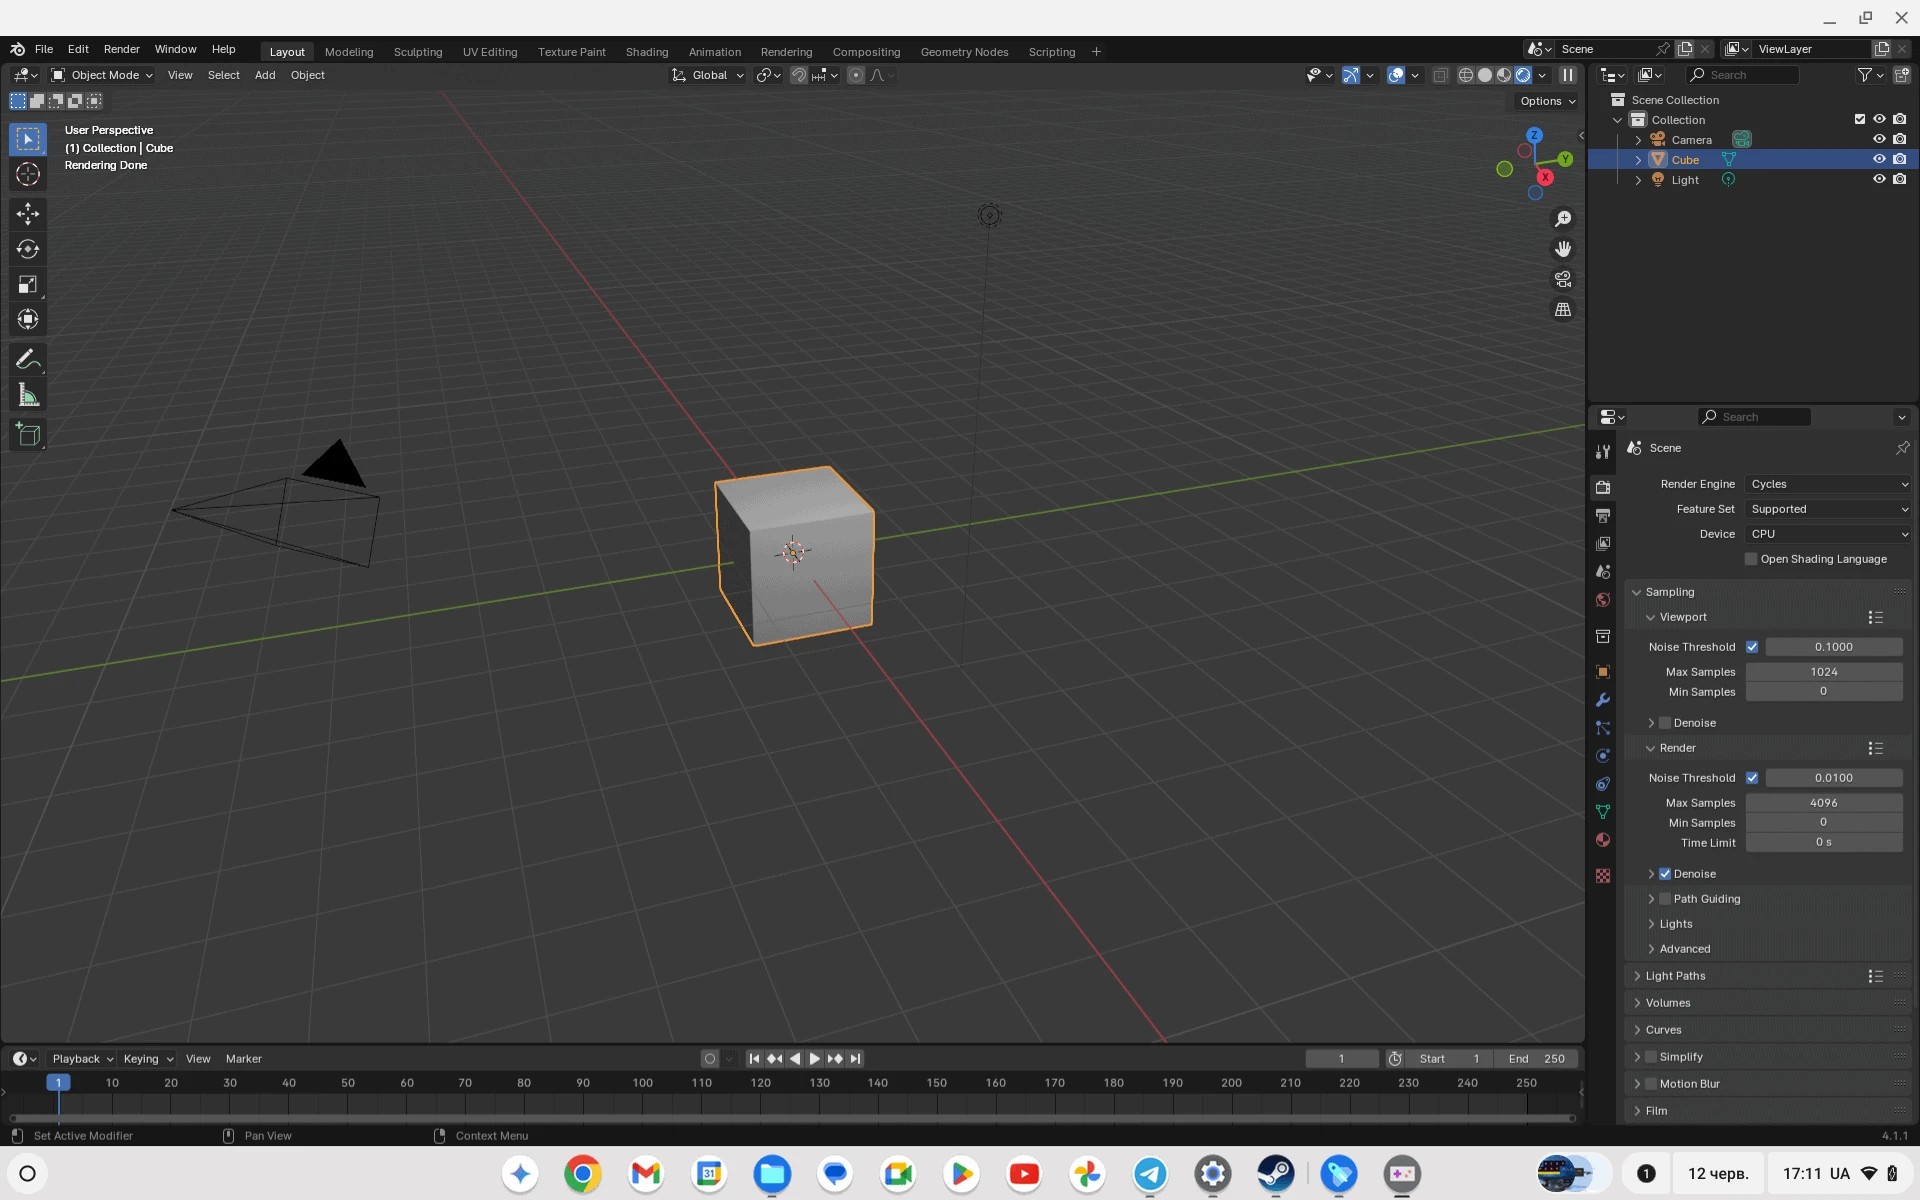Screen dimensions: 1920x1200
Task: Click the viewport Options button
Action: pyautogui.click(x=1546, y=101)
